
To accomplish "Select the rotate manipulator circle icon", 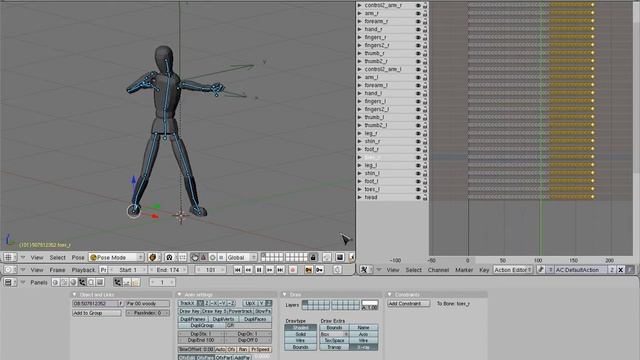I will tap(212, 257).
